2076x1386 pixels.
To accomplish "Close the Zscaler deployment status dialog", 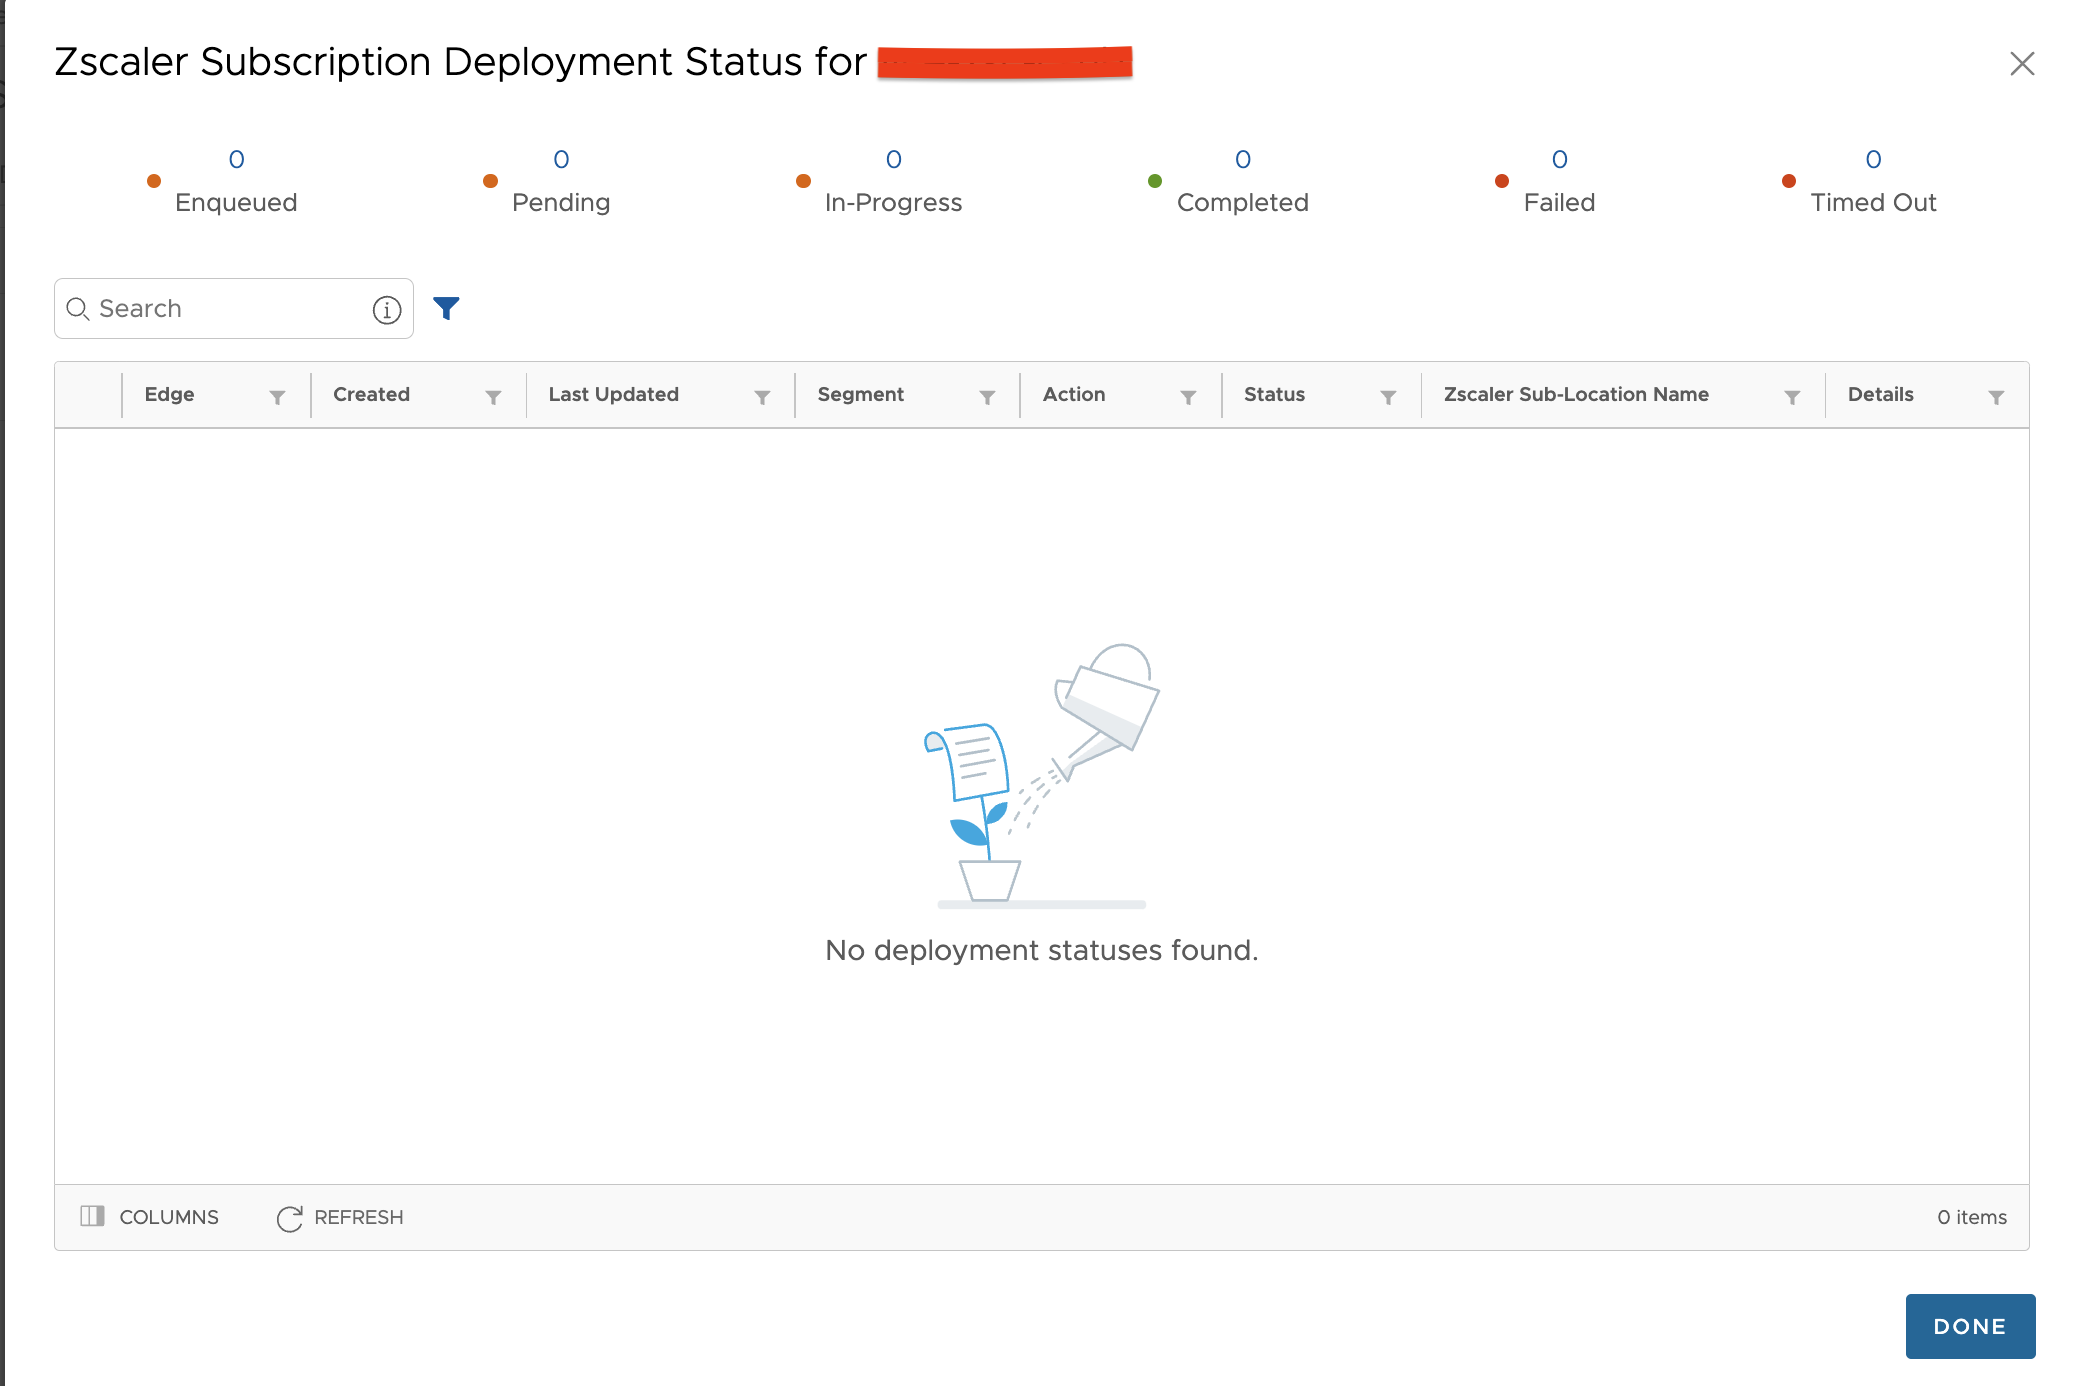I will (2022, 63).
